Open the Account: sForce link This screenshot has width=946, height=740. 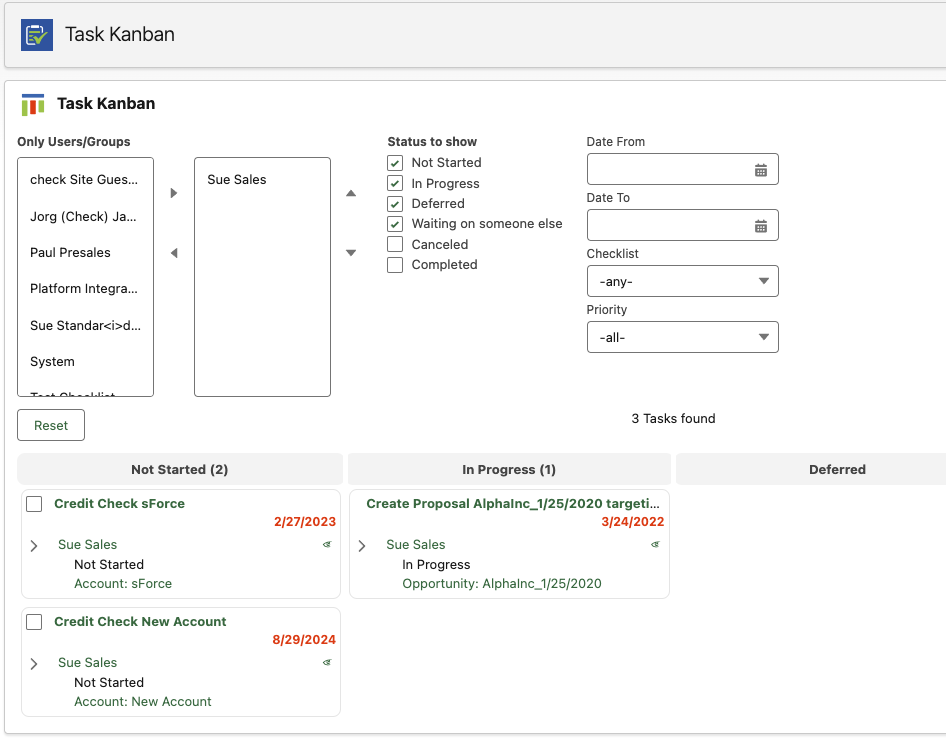(x=123, y=584)
